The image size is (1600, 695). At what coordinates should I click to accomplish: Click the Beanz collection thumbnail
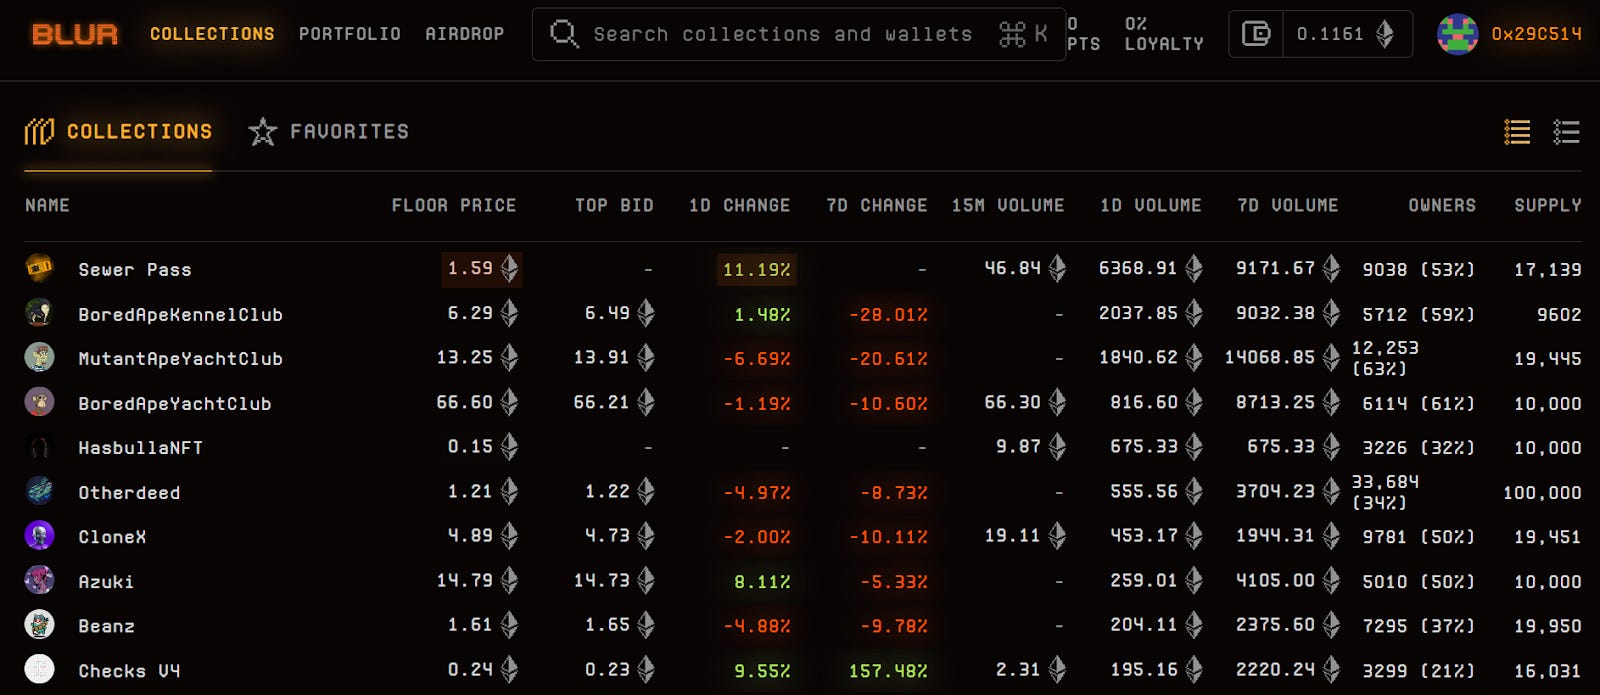tap(39, 624)
